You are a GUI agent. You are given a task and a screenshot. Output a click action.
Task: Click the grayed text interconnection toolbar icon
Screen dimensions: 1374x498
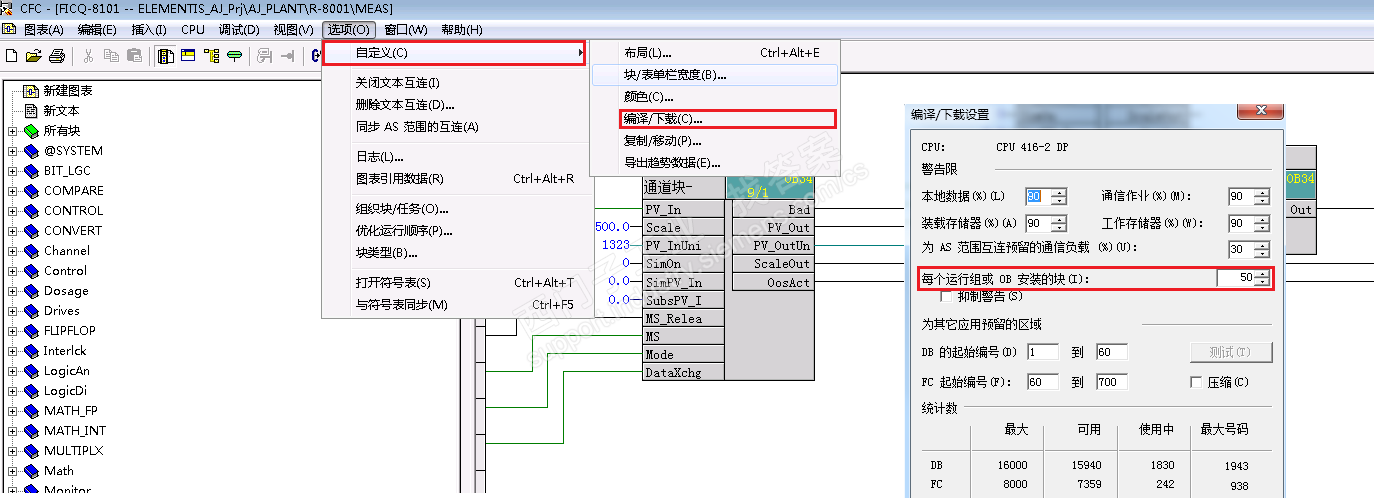click(x=265, y=56)
